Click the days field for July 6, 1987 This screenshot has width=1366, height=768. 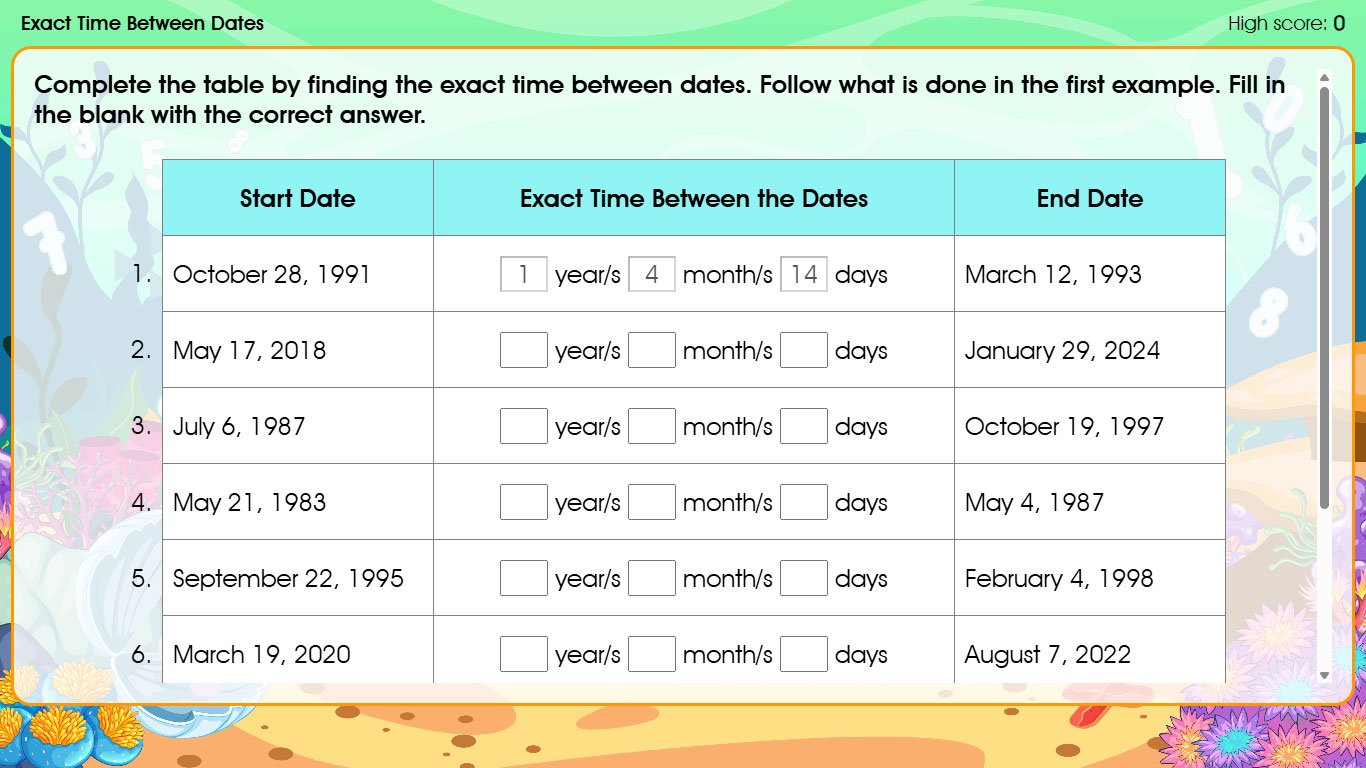point(803,426)
